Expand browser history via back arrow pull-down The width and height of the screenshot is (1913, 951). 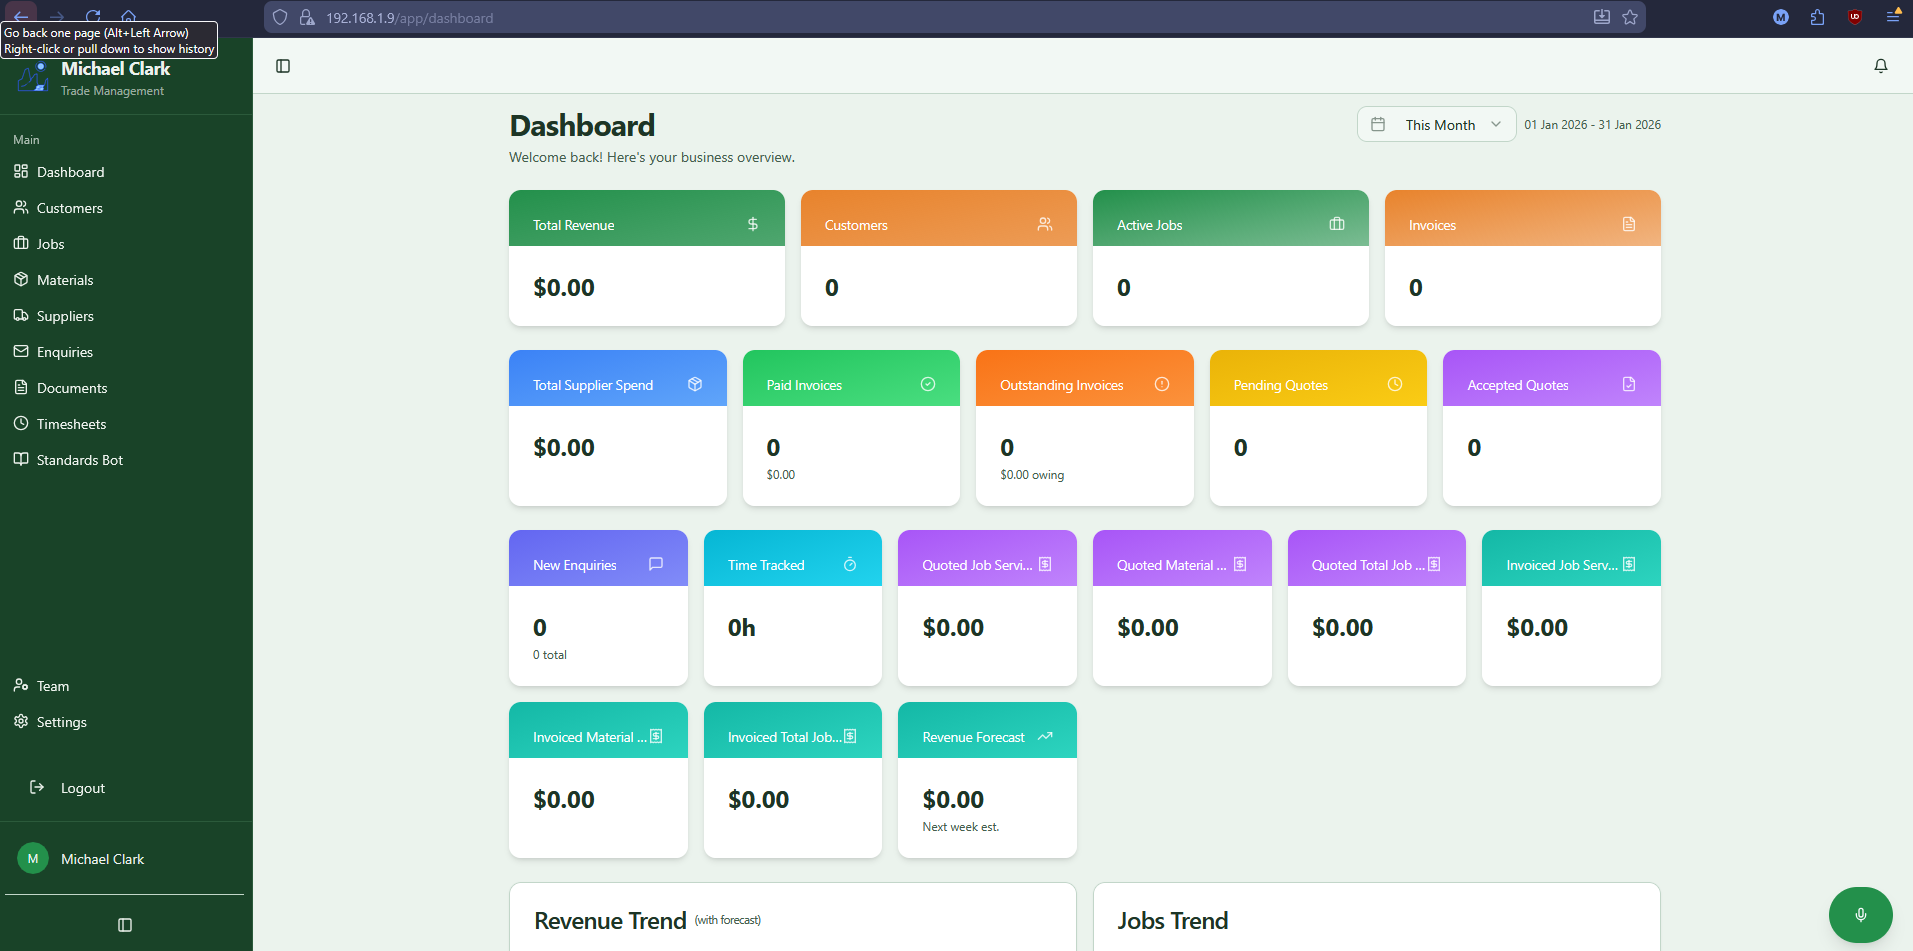click(19, 17)
